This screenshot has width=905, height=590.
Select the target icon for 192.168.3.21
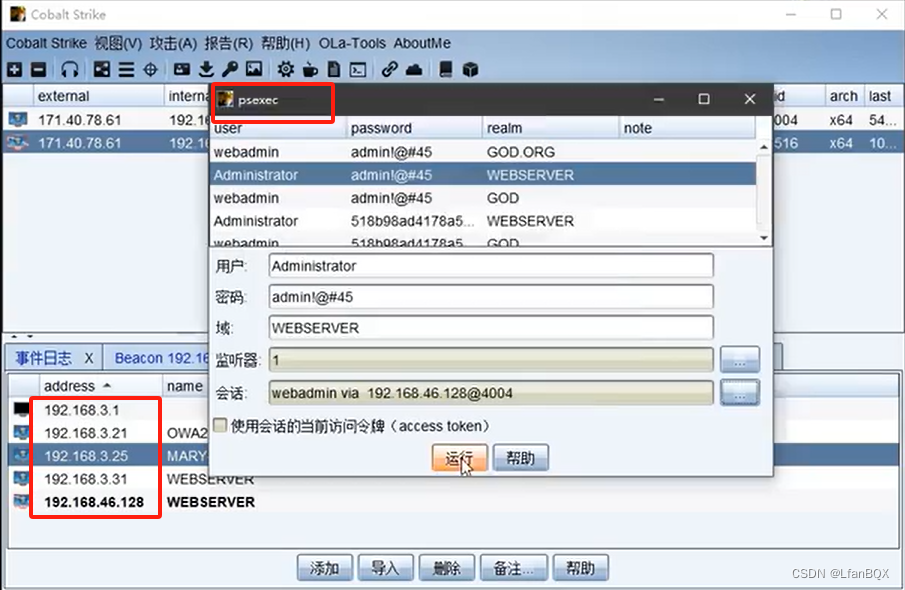[x=21, y=432]
